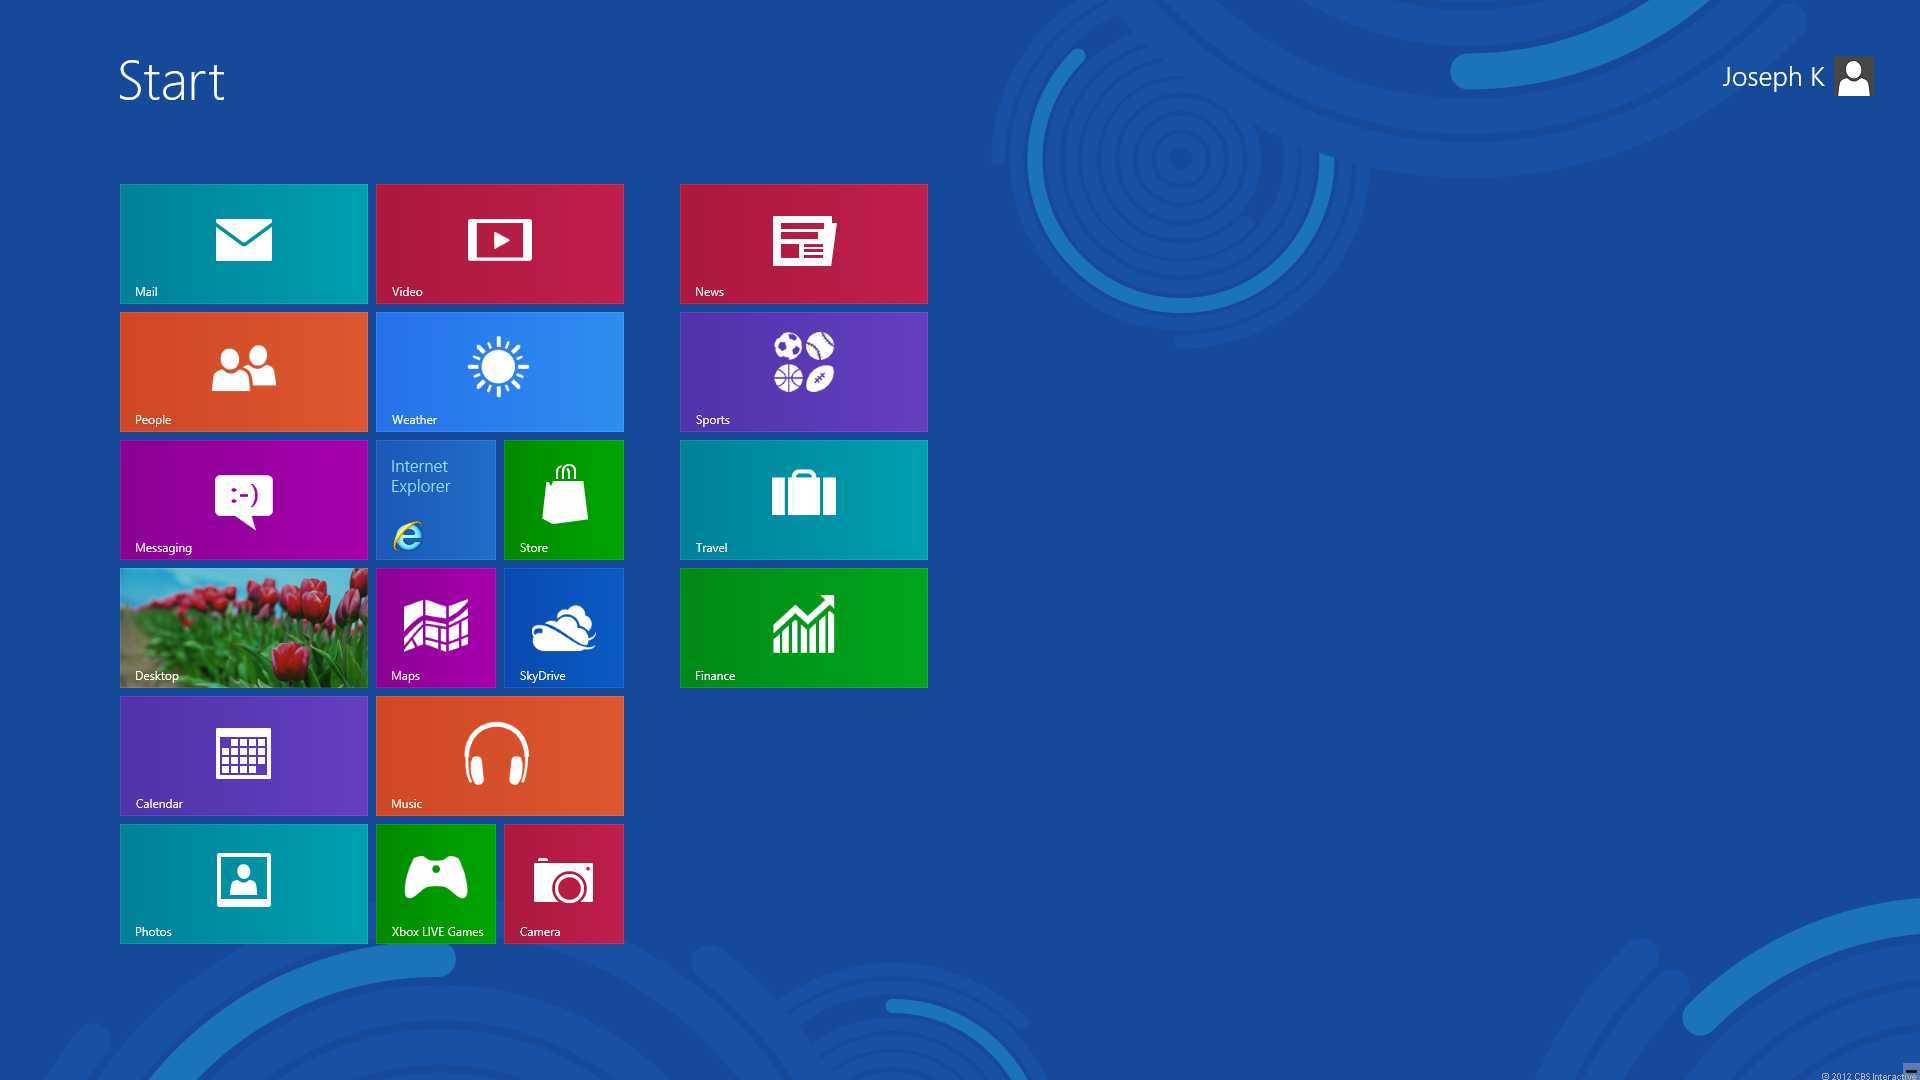Open the Finance tile
Image resolution: width=1920 pixels, height=1080 pixels.
pyautogui.click(x=804, y=628)
